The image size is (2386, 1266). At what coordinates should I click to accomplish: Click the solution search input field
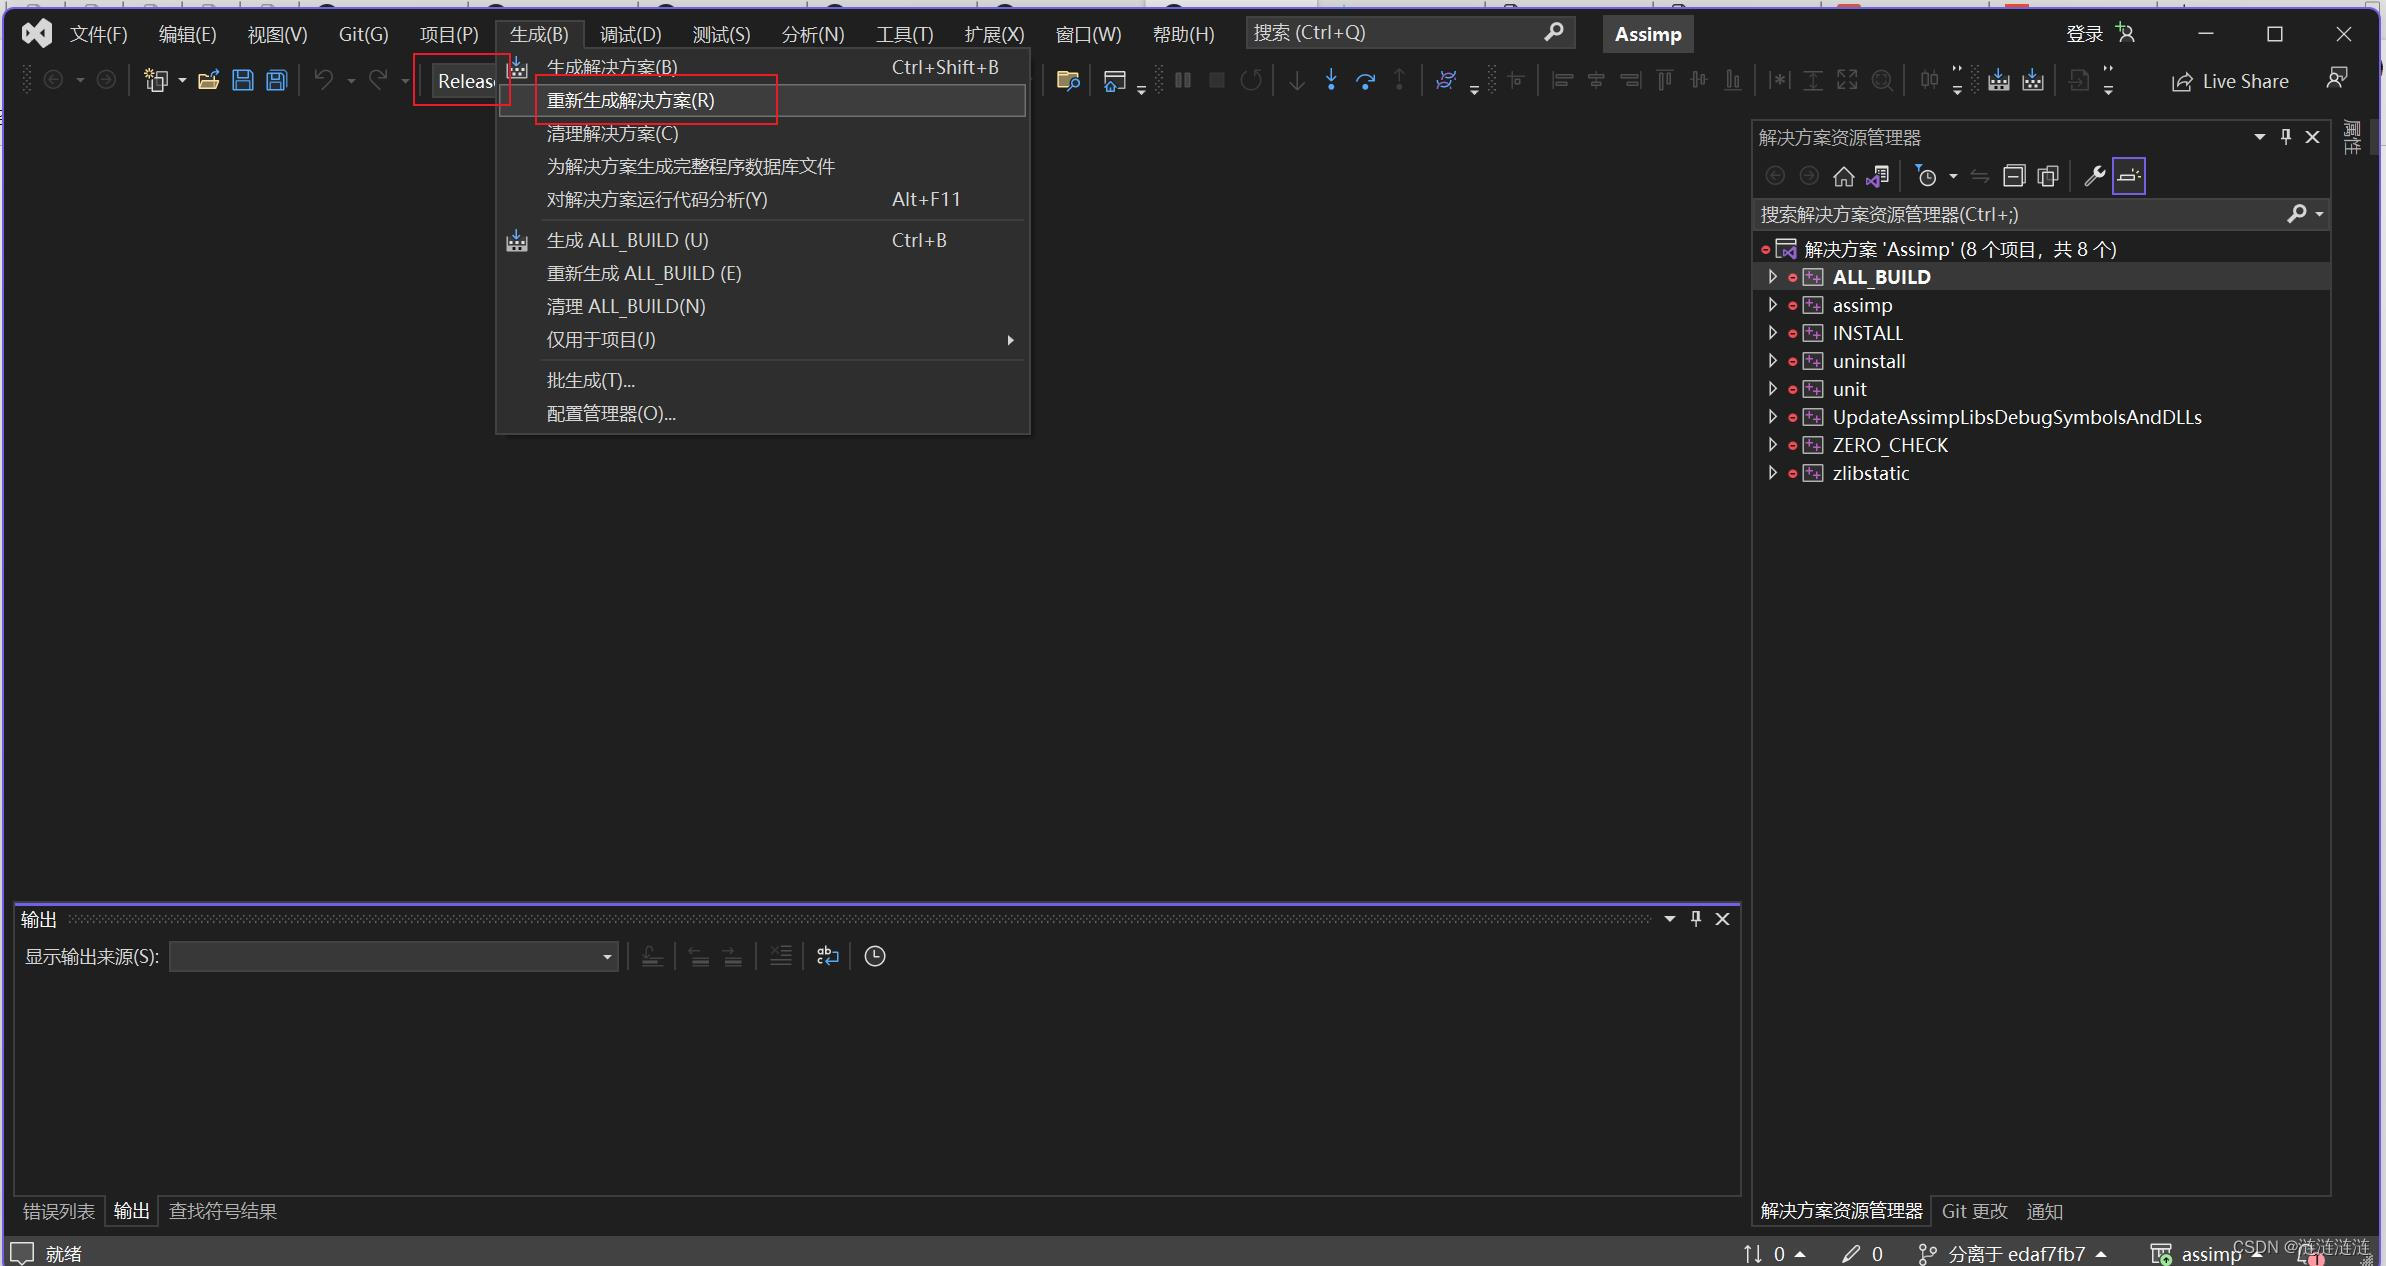(x=2020, y=213)
